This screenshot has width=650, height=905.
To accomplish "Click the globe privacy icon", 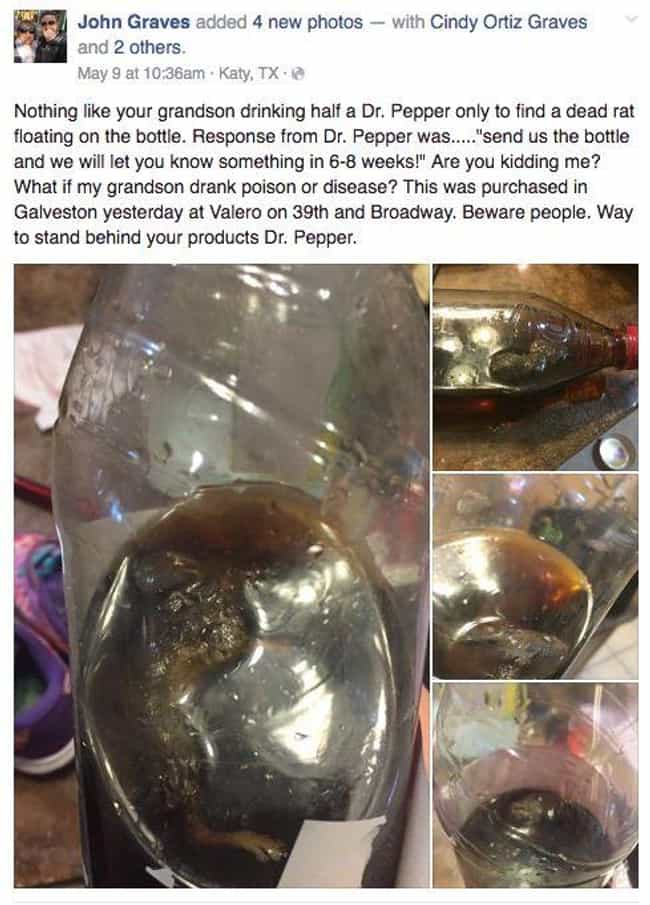I will pyautogui.click(x=297, y=74).
